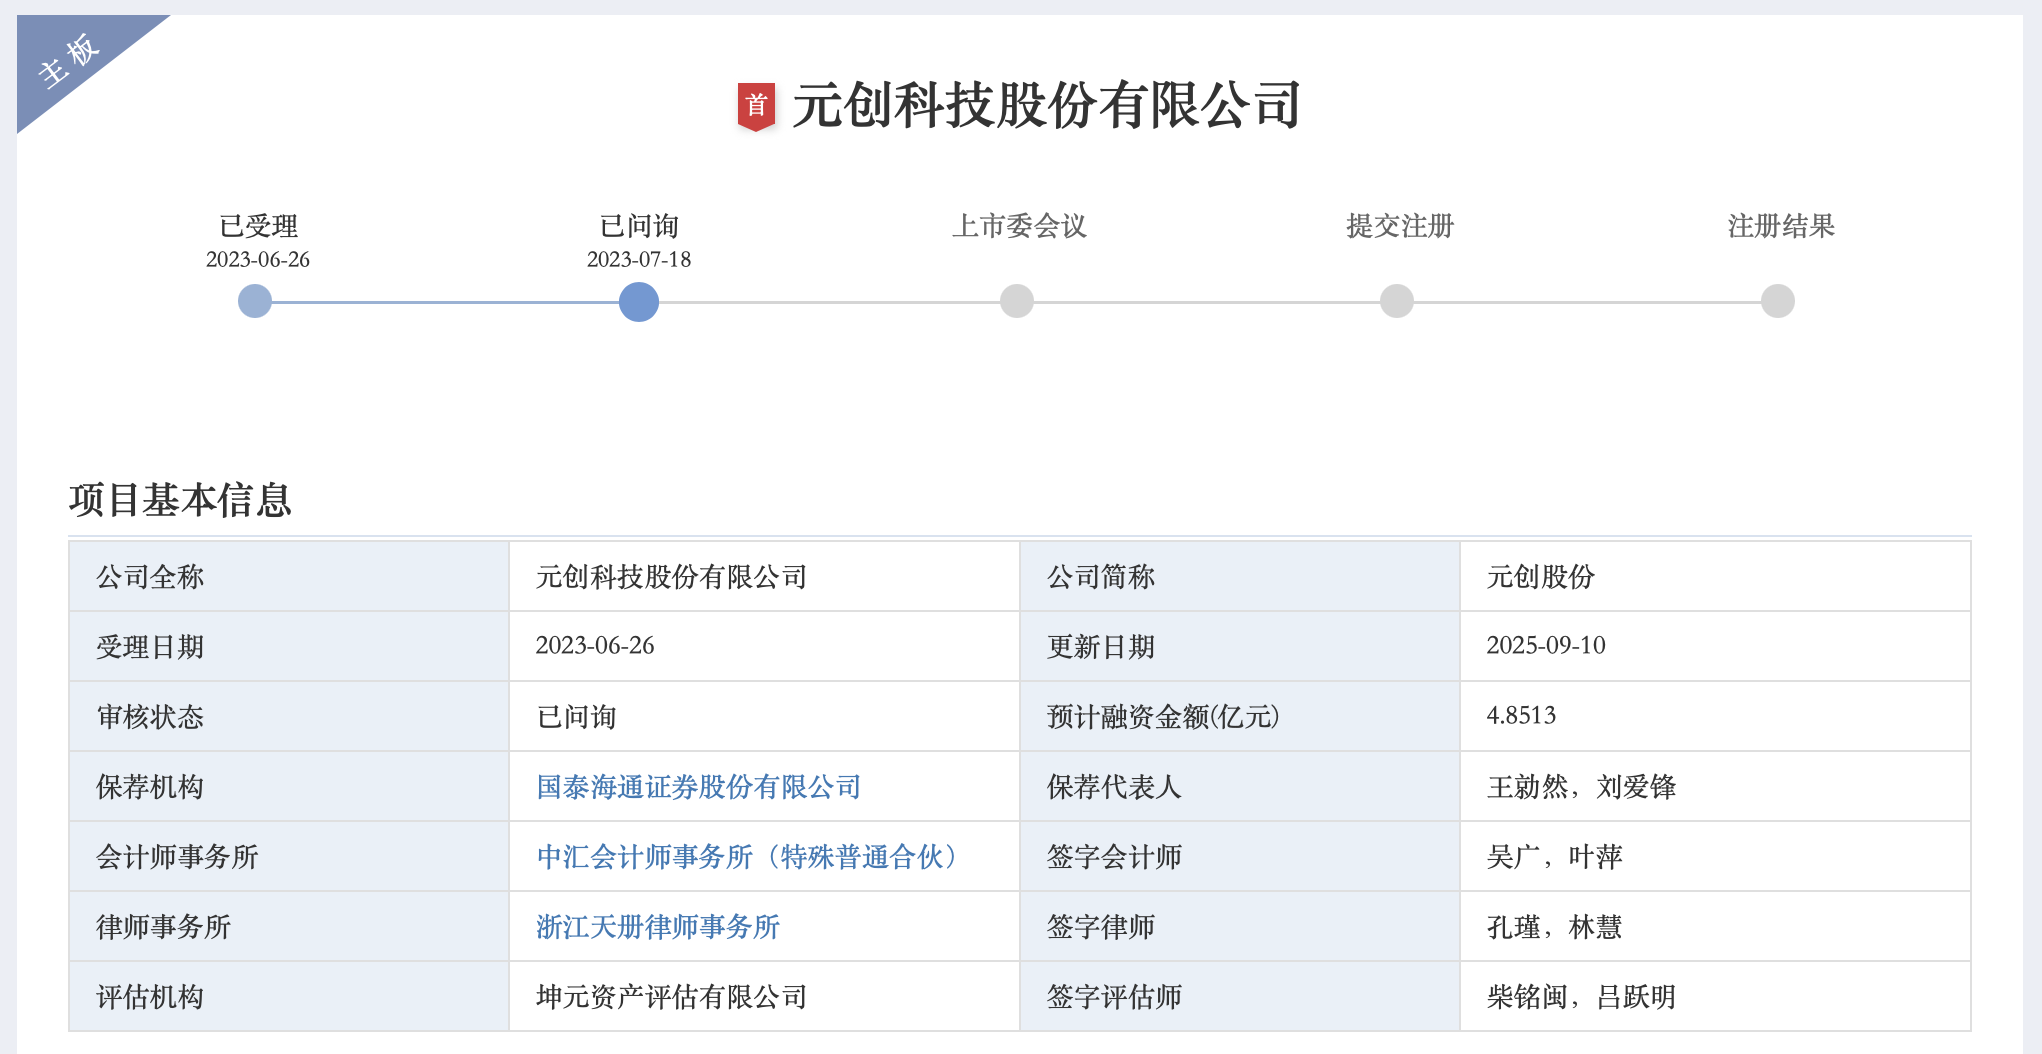
Task: Click the 上市委会议 stage label
Action: pyautogui.click(x=1019, y=226)
